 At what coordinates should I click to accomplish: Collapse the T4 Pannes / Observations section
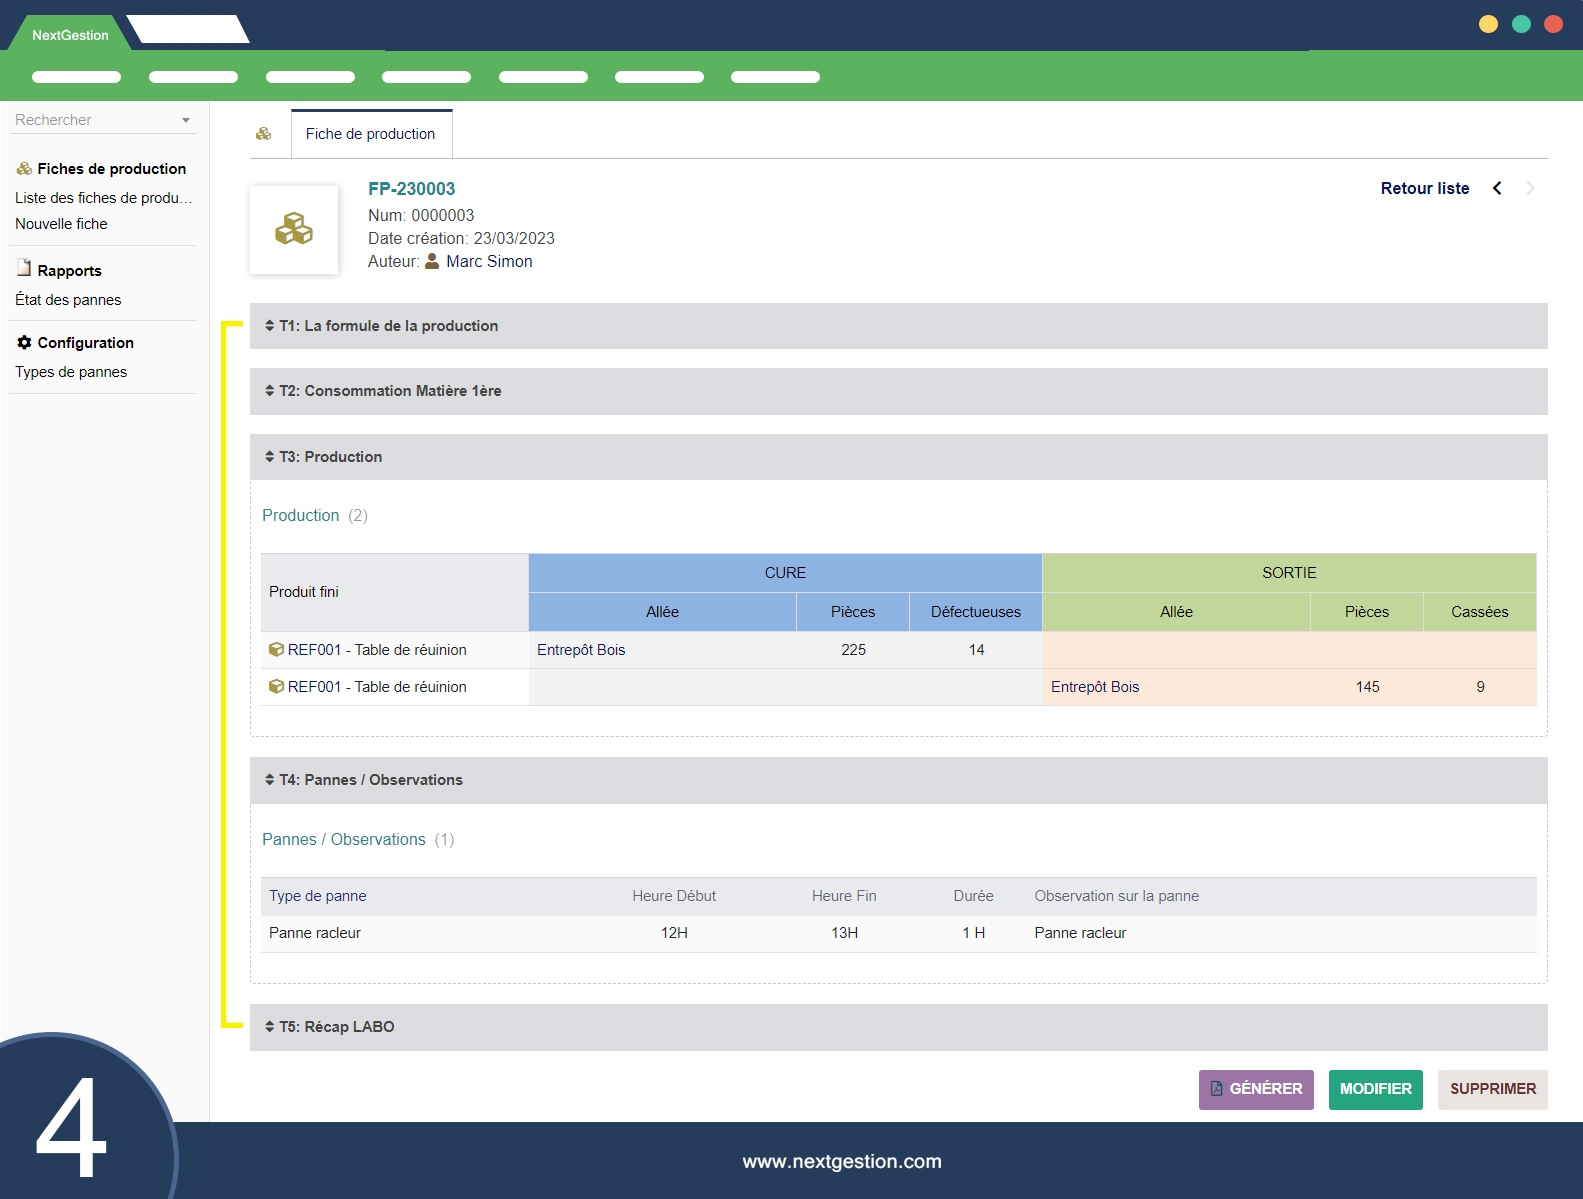370,780
